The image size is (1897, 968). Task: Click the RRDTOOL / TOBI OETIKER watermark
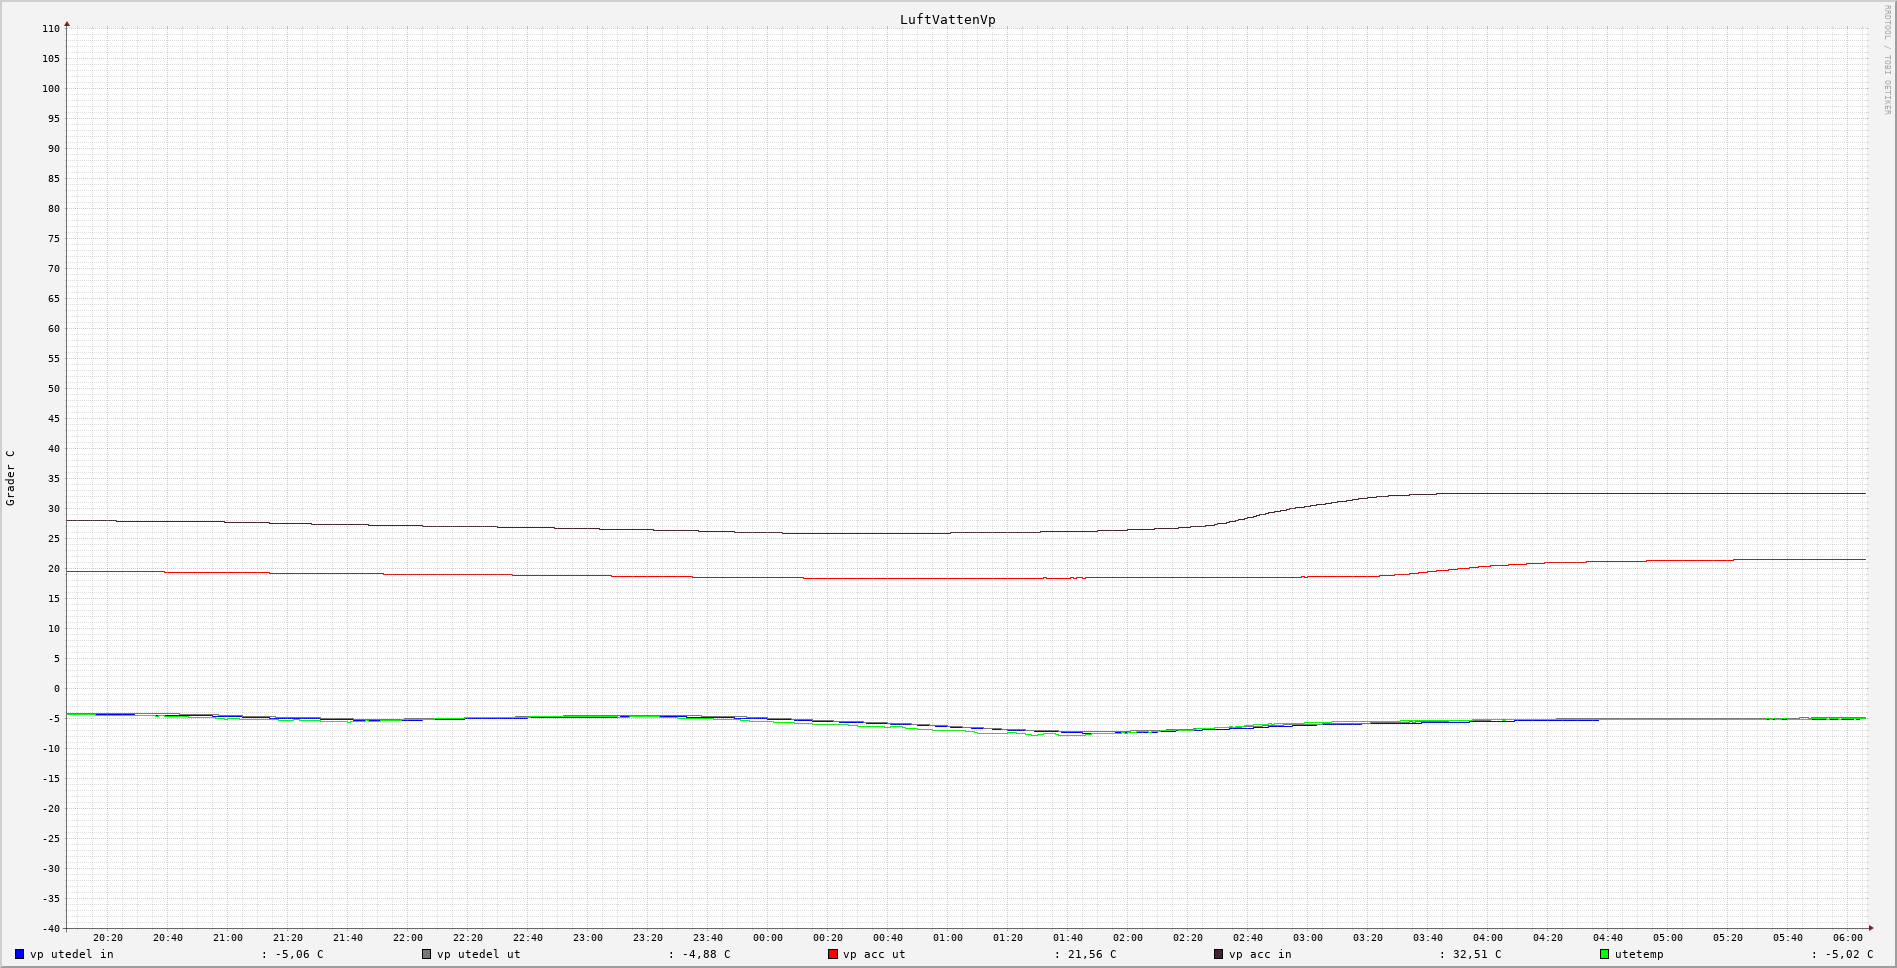[1887, 60]
